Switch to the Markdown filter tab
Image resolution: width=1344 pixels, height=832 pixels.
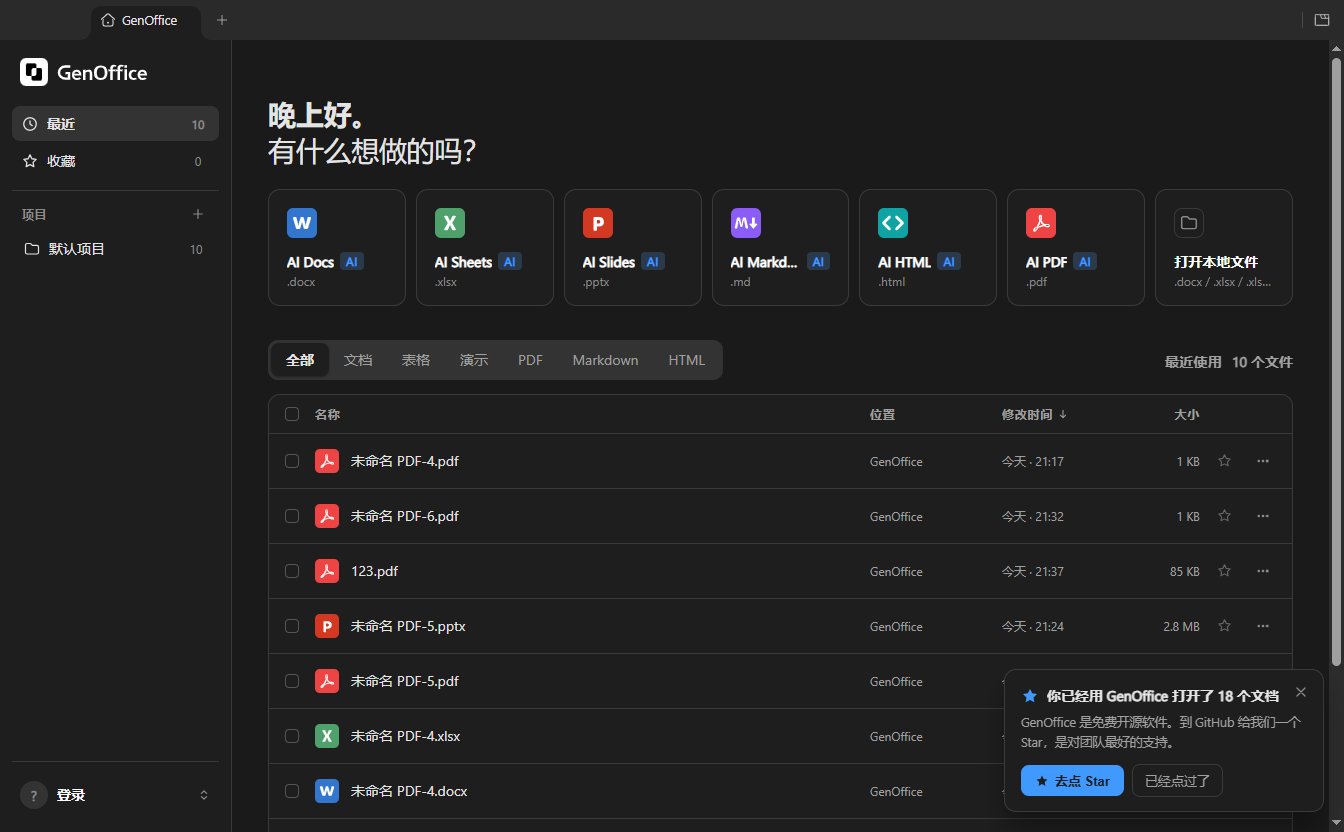click(x=605, y=360)
